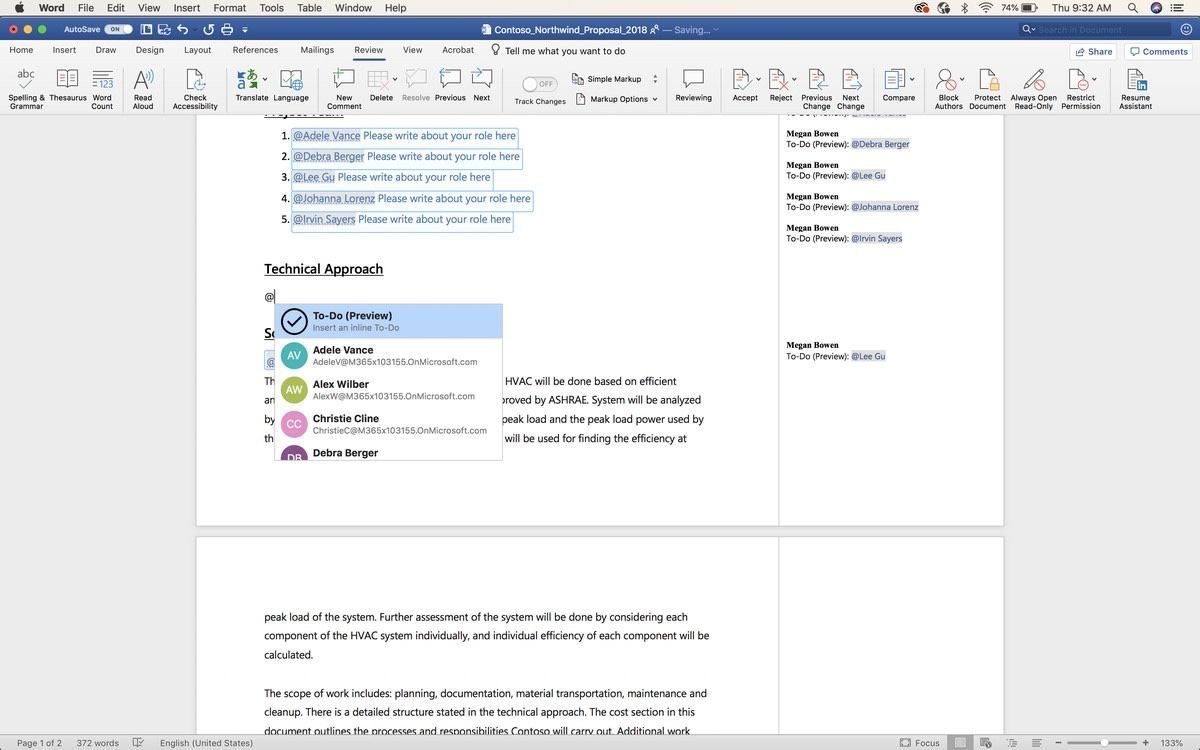Select Protect Document in the ribbon
This screenshot has height=750, width=1200.
(987, 87)
